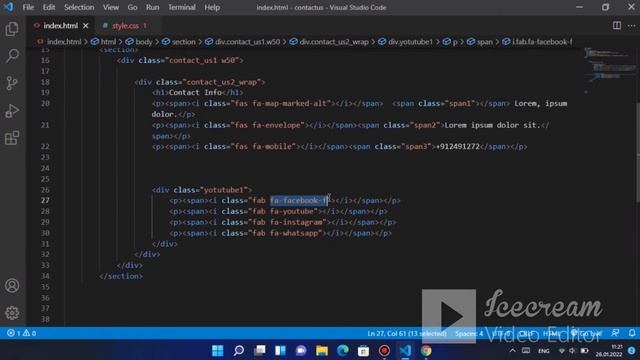Image resolution: width=640 pixels, height=360 pixels.
Task: Click the div.contact_us1.w50 breadcrumb
Action: 247,42
